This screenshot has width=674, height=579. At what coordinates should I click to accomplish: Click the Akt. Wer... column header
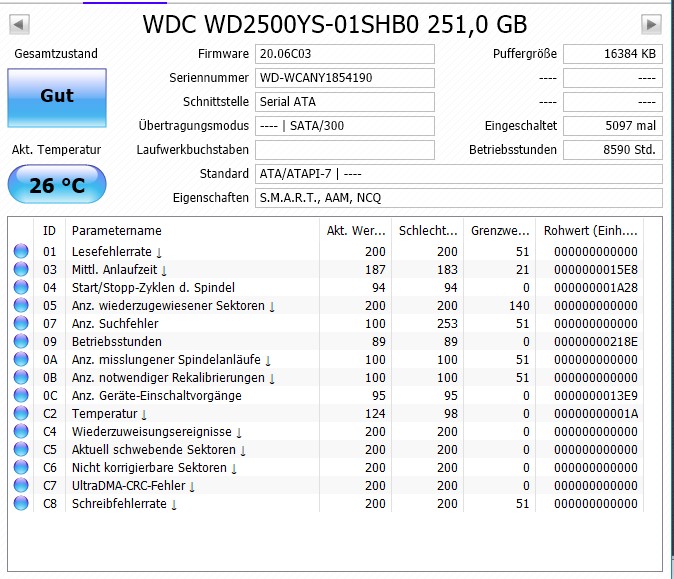coord(355,231)
